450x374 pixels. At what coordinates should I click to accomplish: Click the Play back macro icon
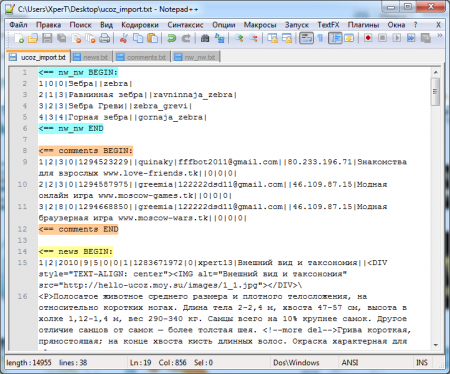click(397, 38)
